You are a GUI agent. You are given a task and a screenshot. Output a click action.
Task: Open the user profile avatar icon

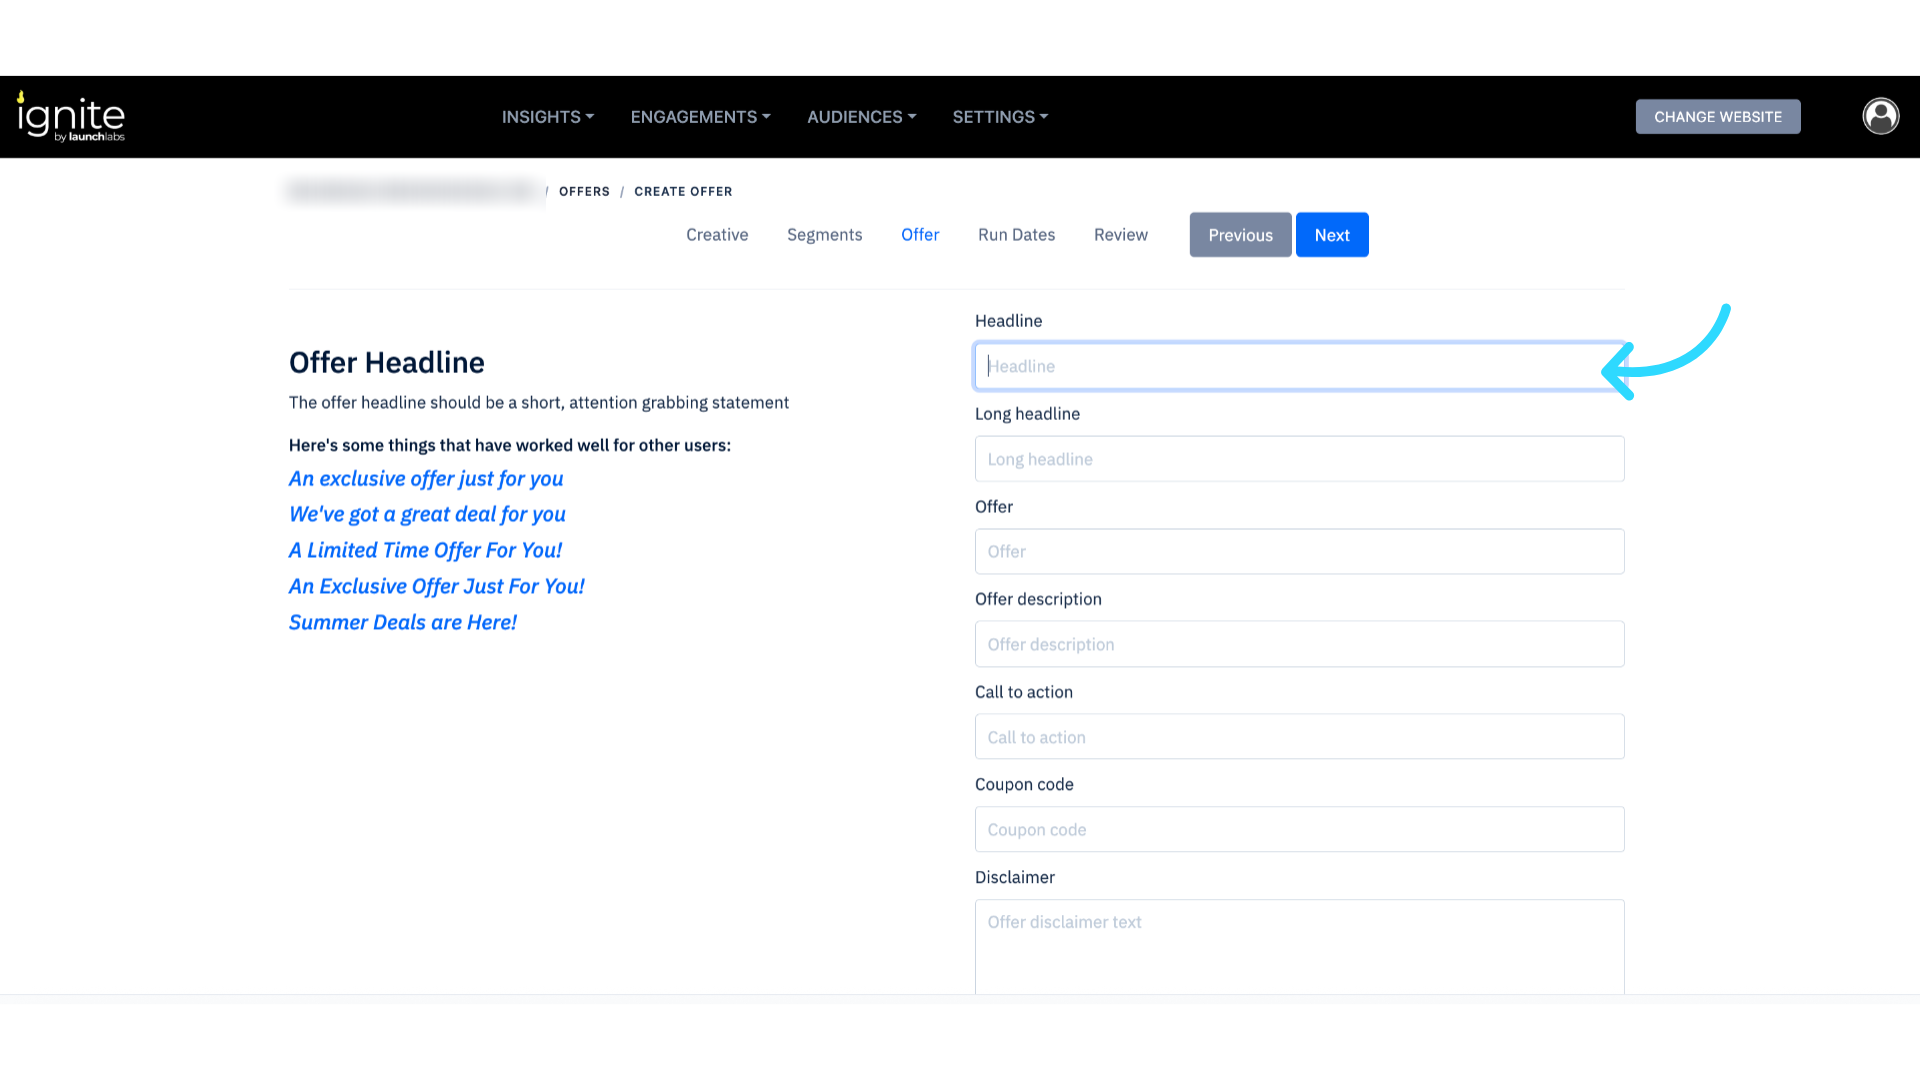pos(1880,116)
